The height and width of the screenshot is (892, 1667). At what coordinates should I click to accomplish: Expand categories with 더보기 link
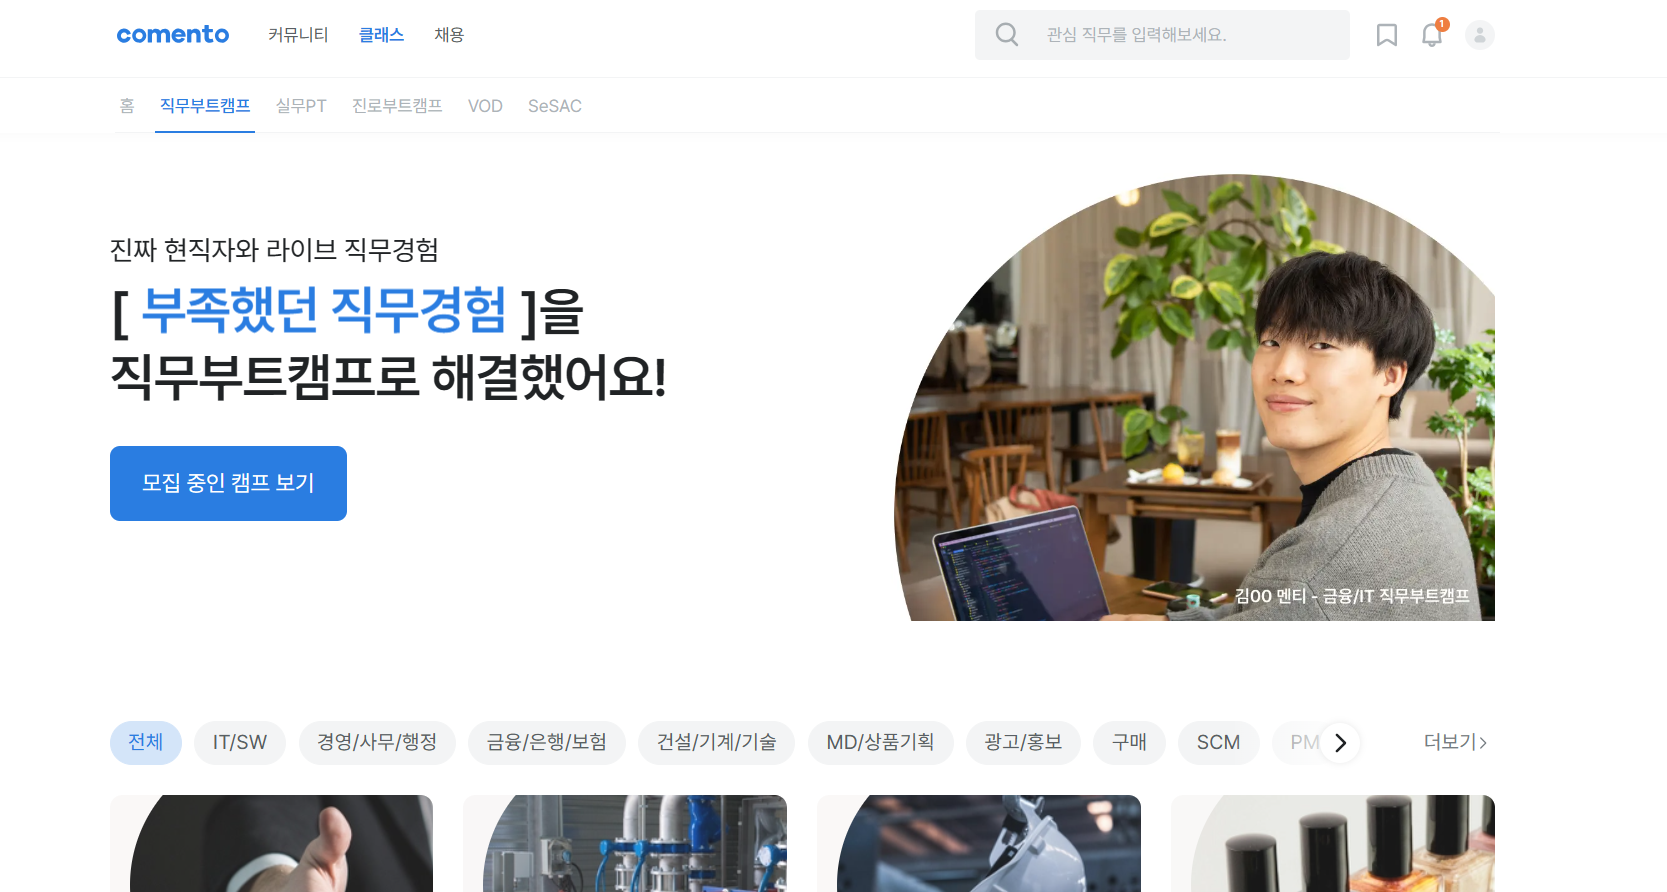[x=1455, y=742]
